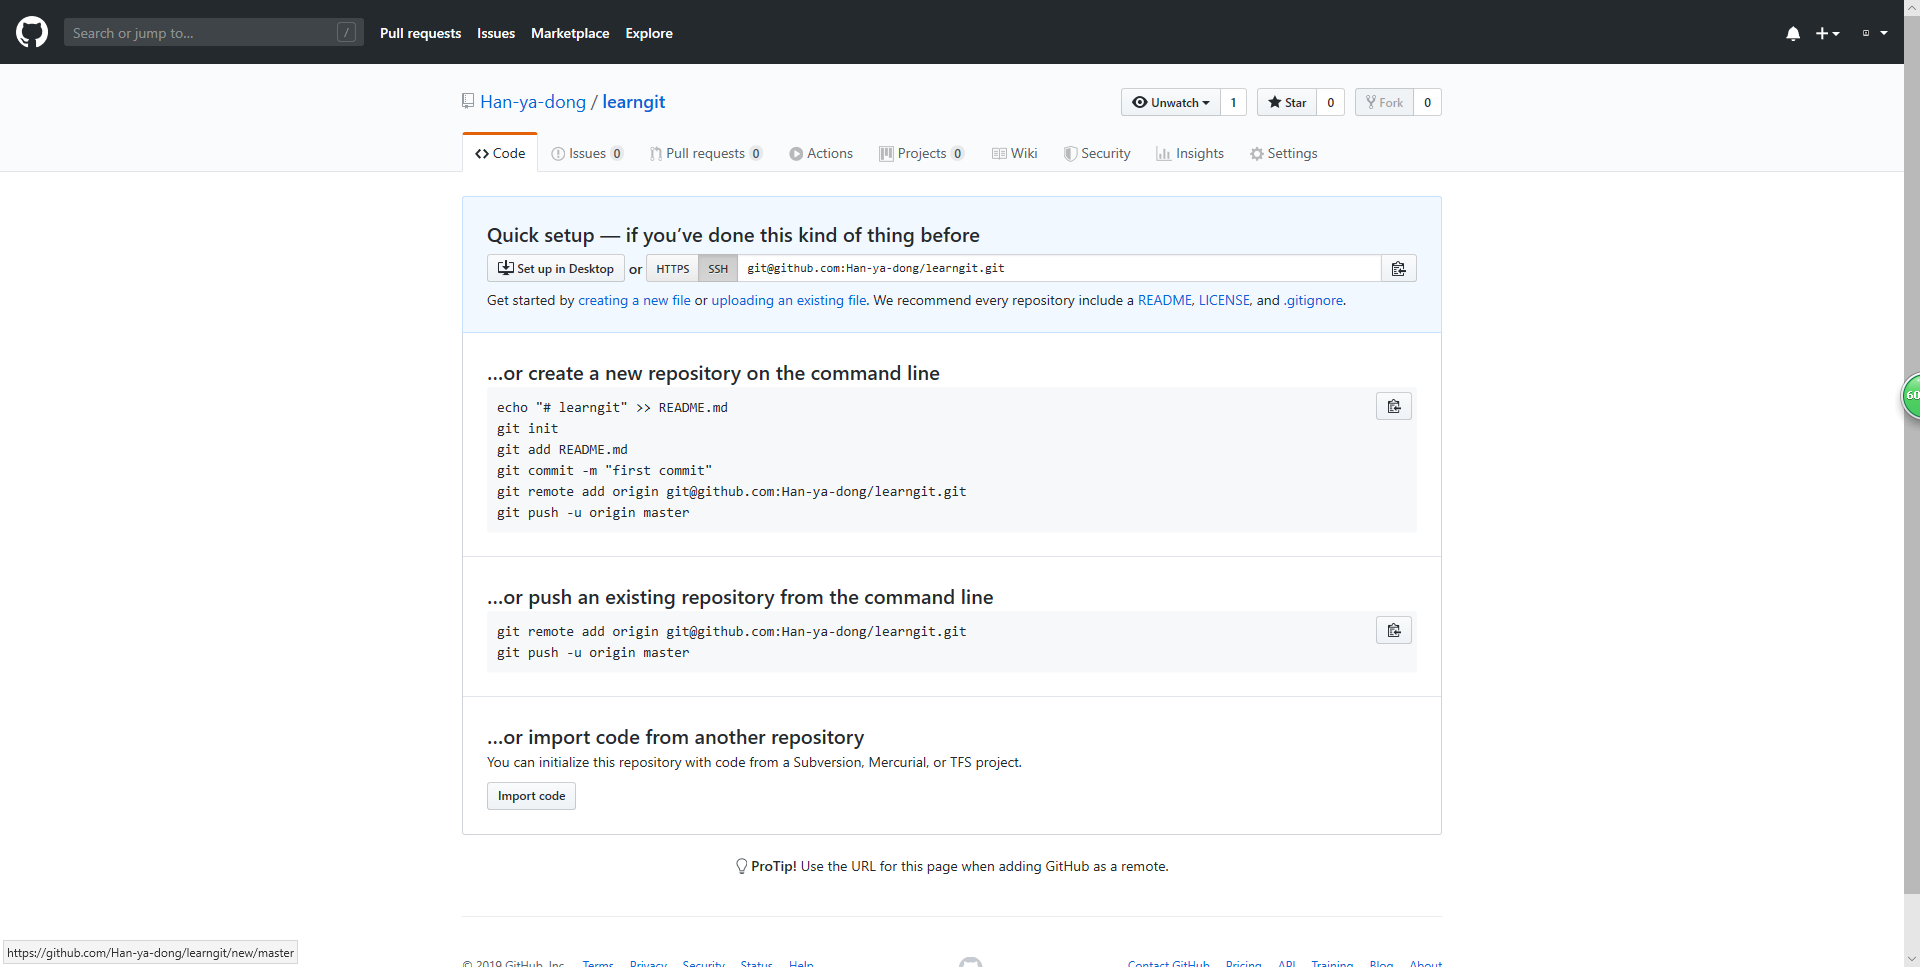Image resolution: width=1920 pixels, height=967 pixels.
Task: Copy the clone URL to clipboard
Action: point(1399,268)
